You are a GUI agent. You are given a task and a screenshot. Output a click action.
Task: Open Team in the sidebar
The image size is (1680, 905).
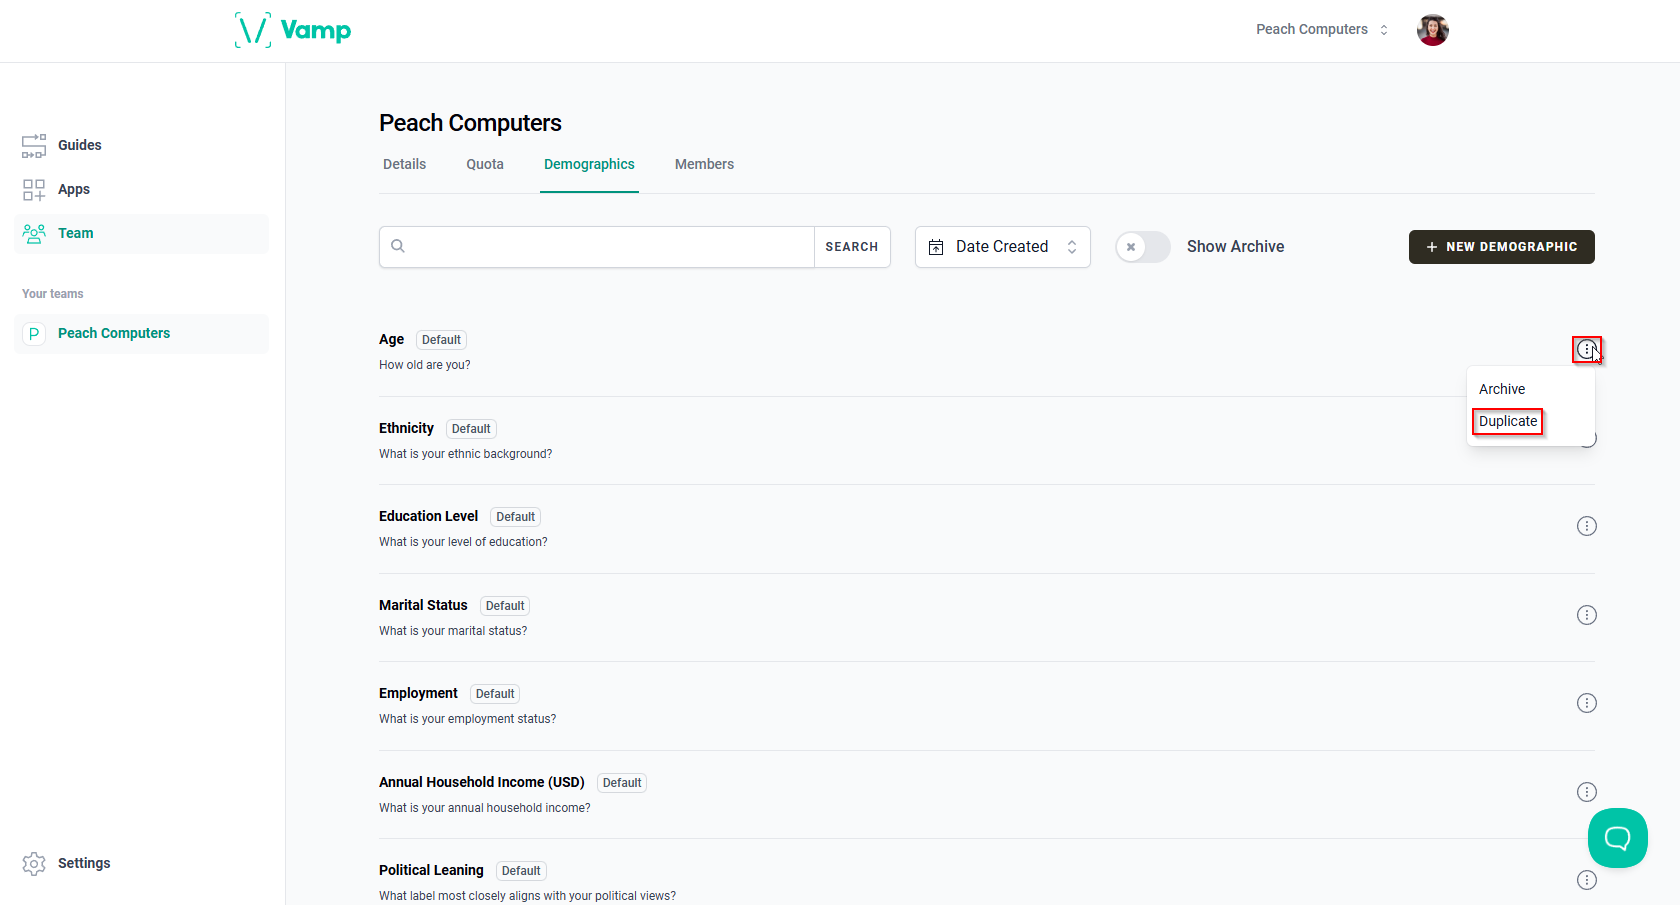point(141,234)
